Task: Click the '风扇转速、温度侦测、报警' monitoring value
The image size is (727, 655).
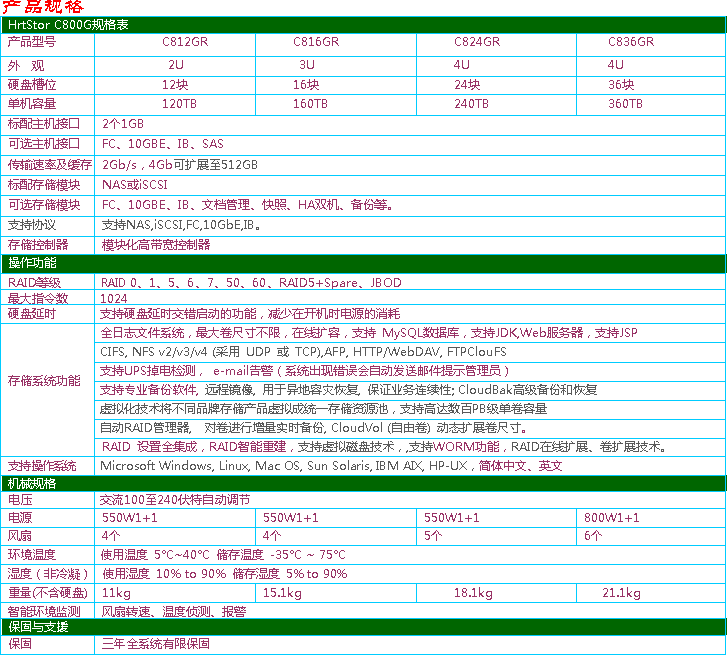Action: point(174,612)
